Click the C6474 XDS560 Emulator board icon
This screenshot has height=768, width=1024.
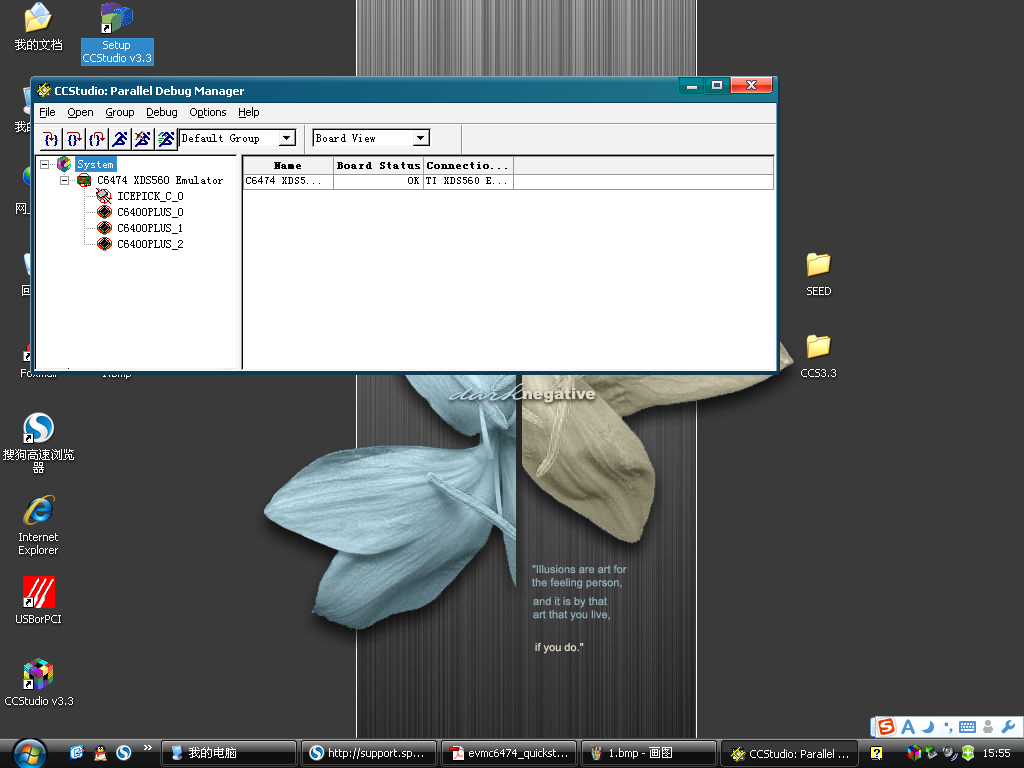point(84,180)
